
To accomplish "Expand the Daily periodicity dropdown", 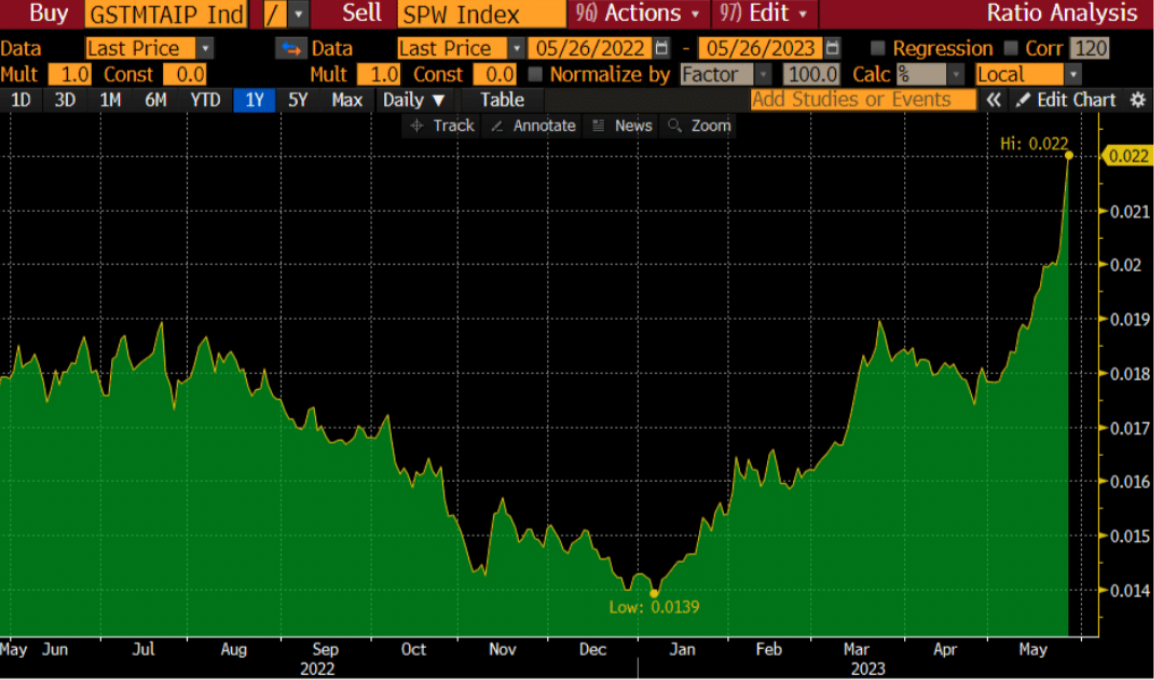I will (414, 100).
